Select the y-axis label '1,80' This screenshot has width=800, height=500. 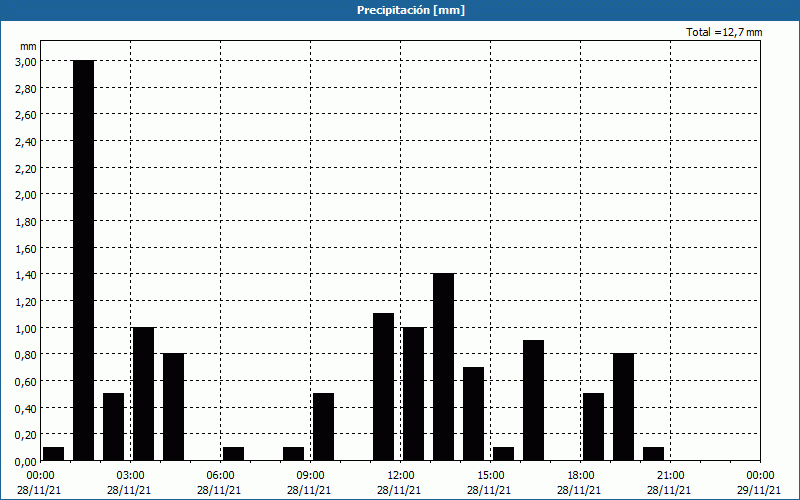[27, 222]
